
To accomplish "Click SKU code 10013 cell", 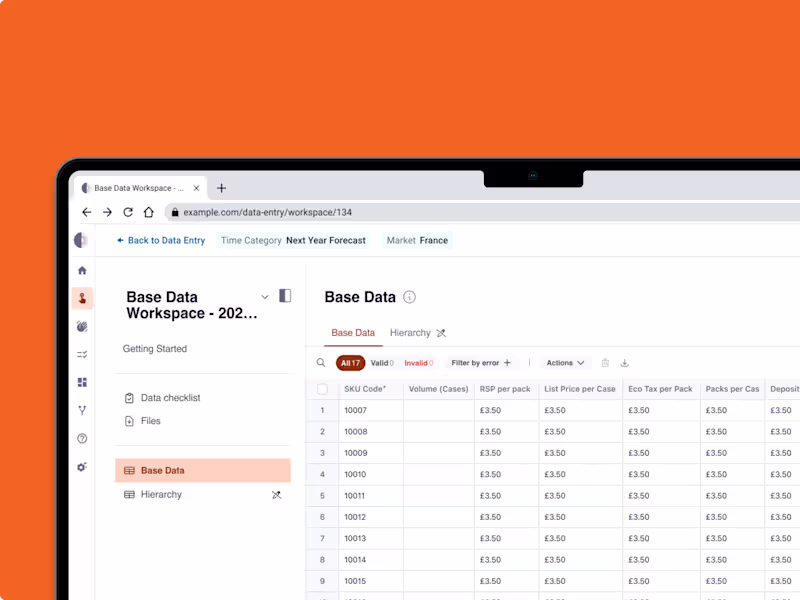I will tap(371, 539).
